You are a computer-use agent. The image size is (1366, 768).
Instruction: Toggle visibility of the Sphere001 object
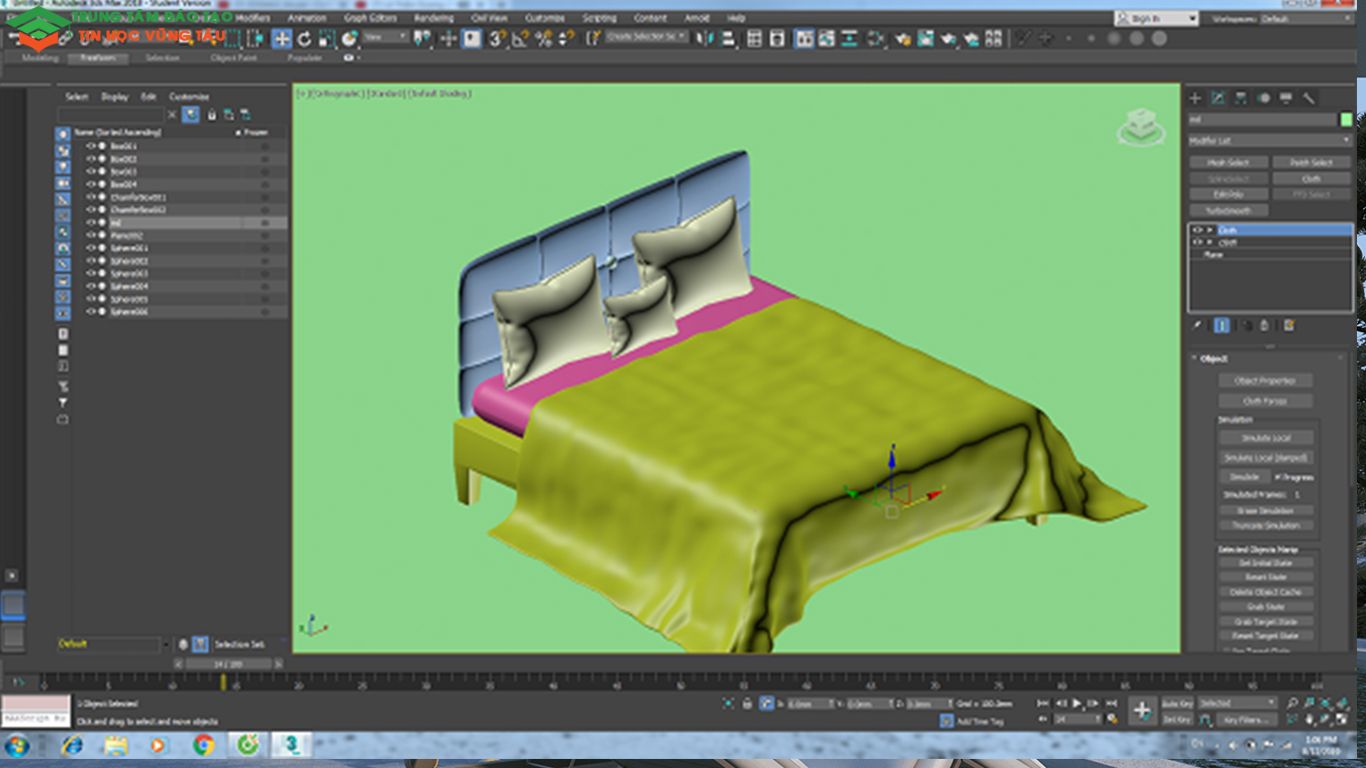[x=92, y=248]
